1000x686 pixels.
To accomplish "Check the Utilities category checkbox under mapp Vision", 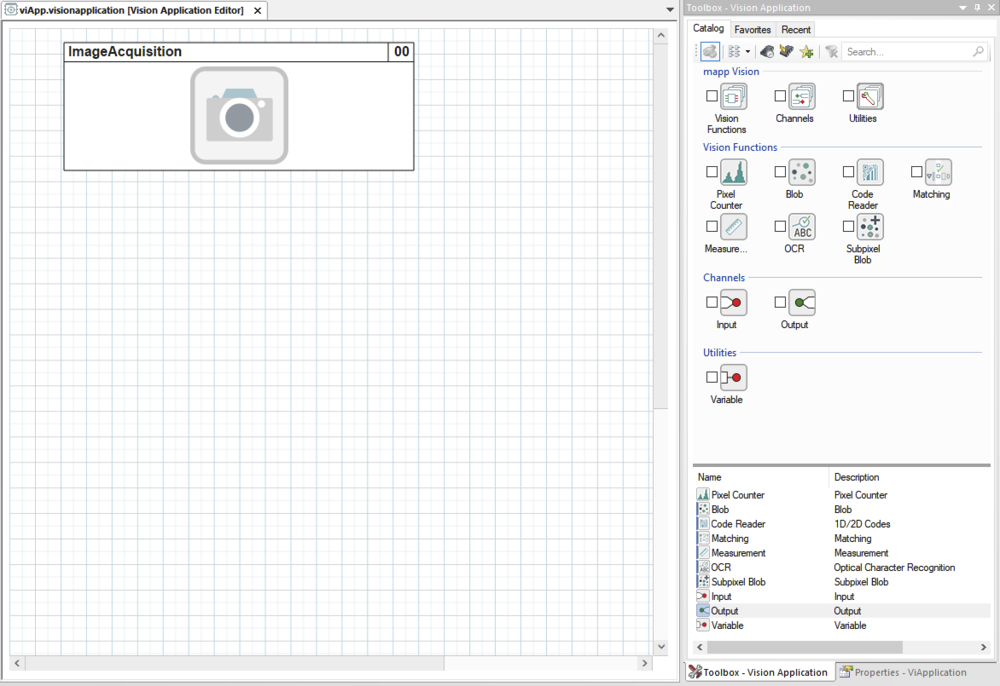I will click(848, 96).
